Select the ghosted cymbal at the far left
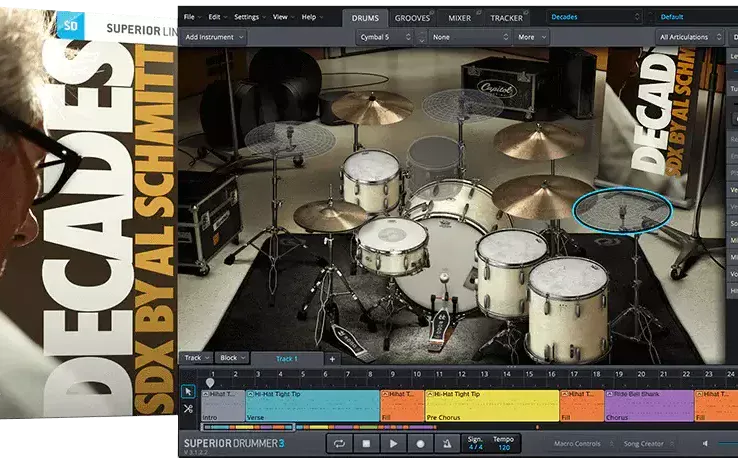The width and height of the screenshot is (738, 458). click(289, 139)
